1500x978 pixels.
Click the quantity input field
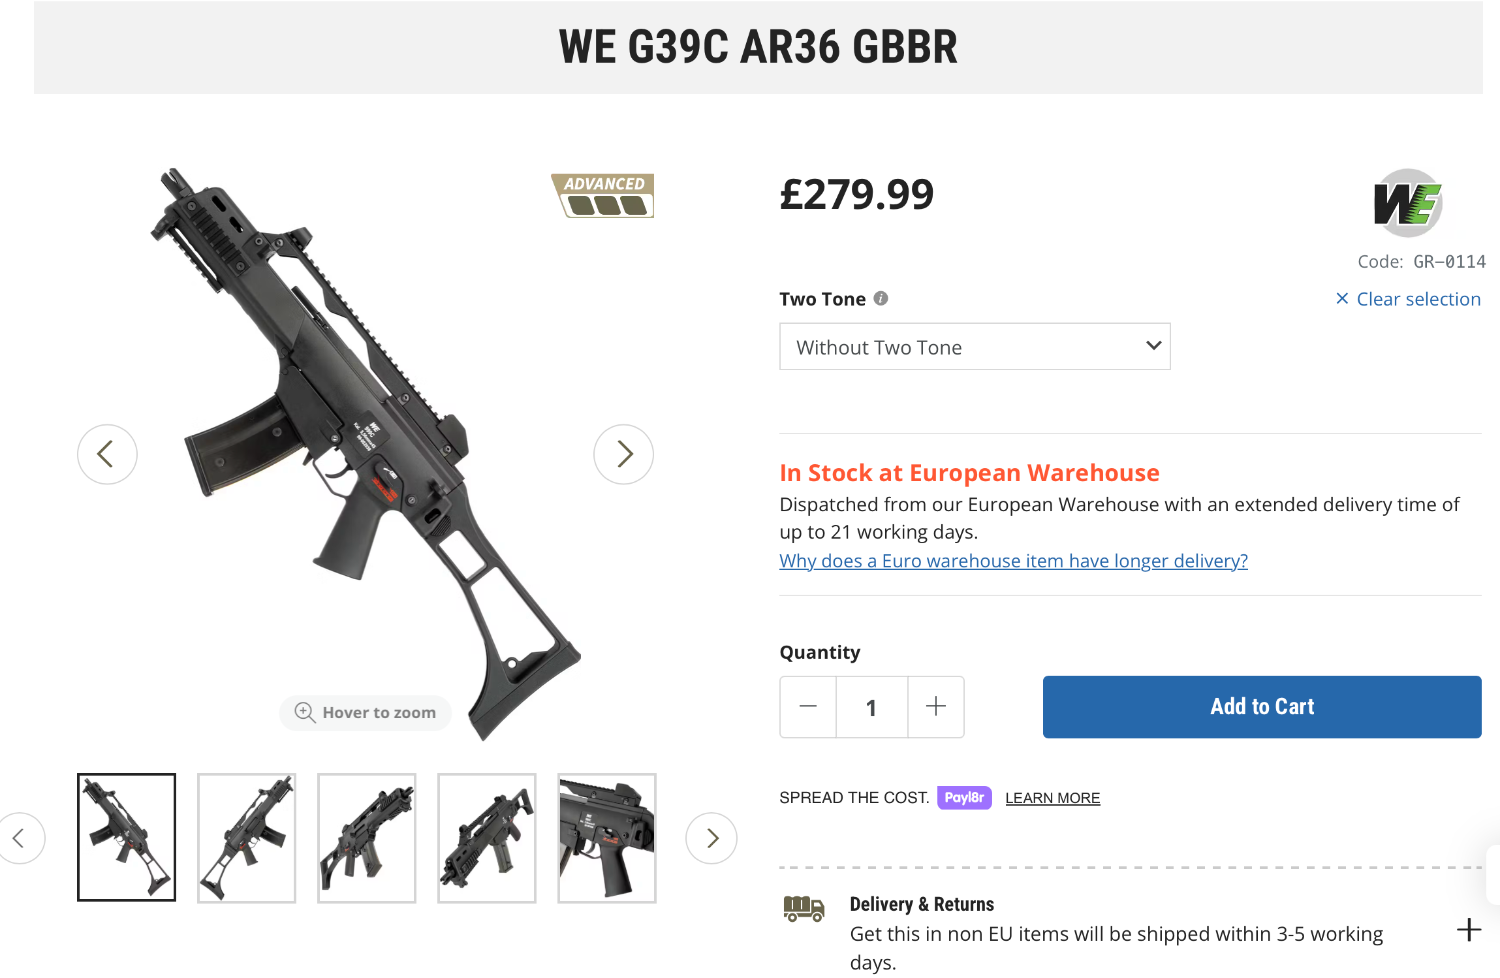[871, 707]
